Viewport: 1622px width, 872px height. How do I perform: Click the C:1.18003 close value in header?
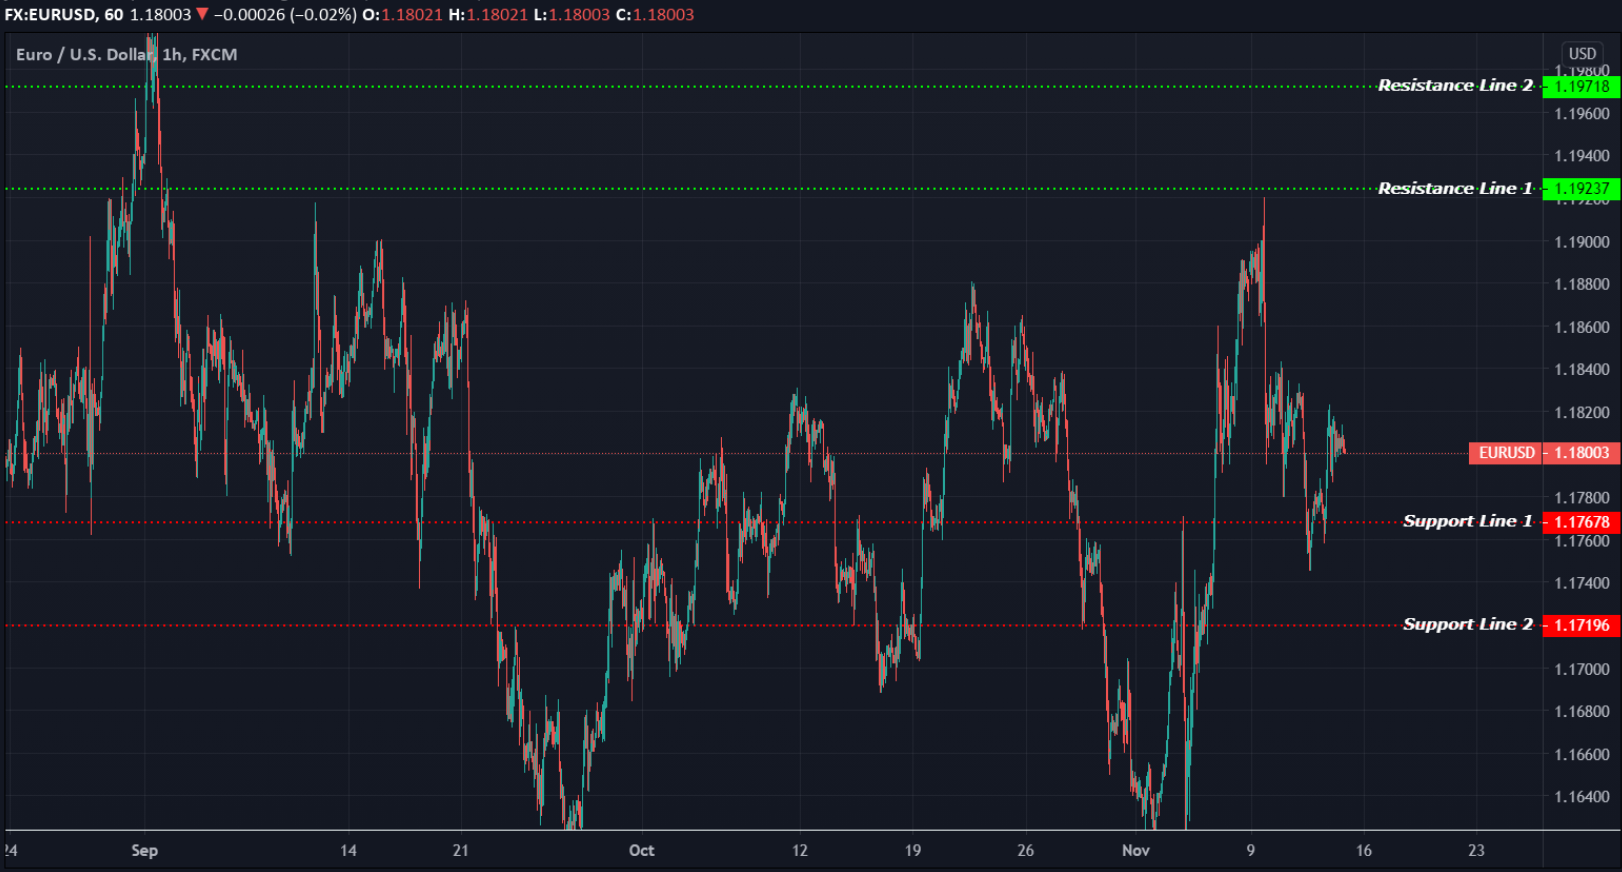655,15
